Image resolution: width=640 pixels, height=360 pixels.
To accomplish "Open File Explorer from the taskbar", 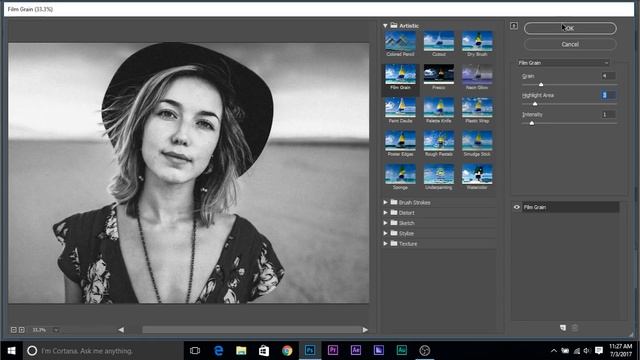I will [241, 351].
